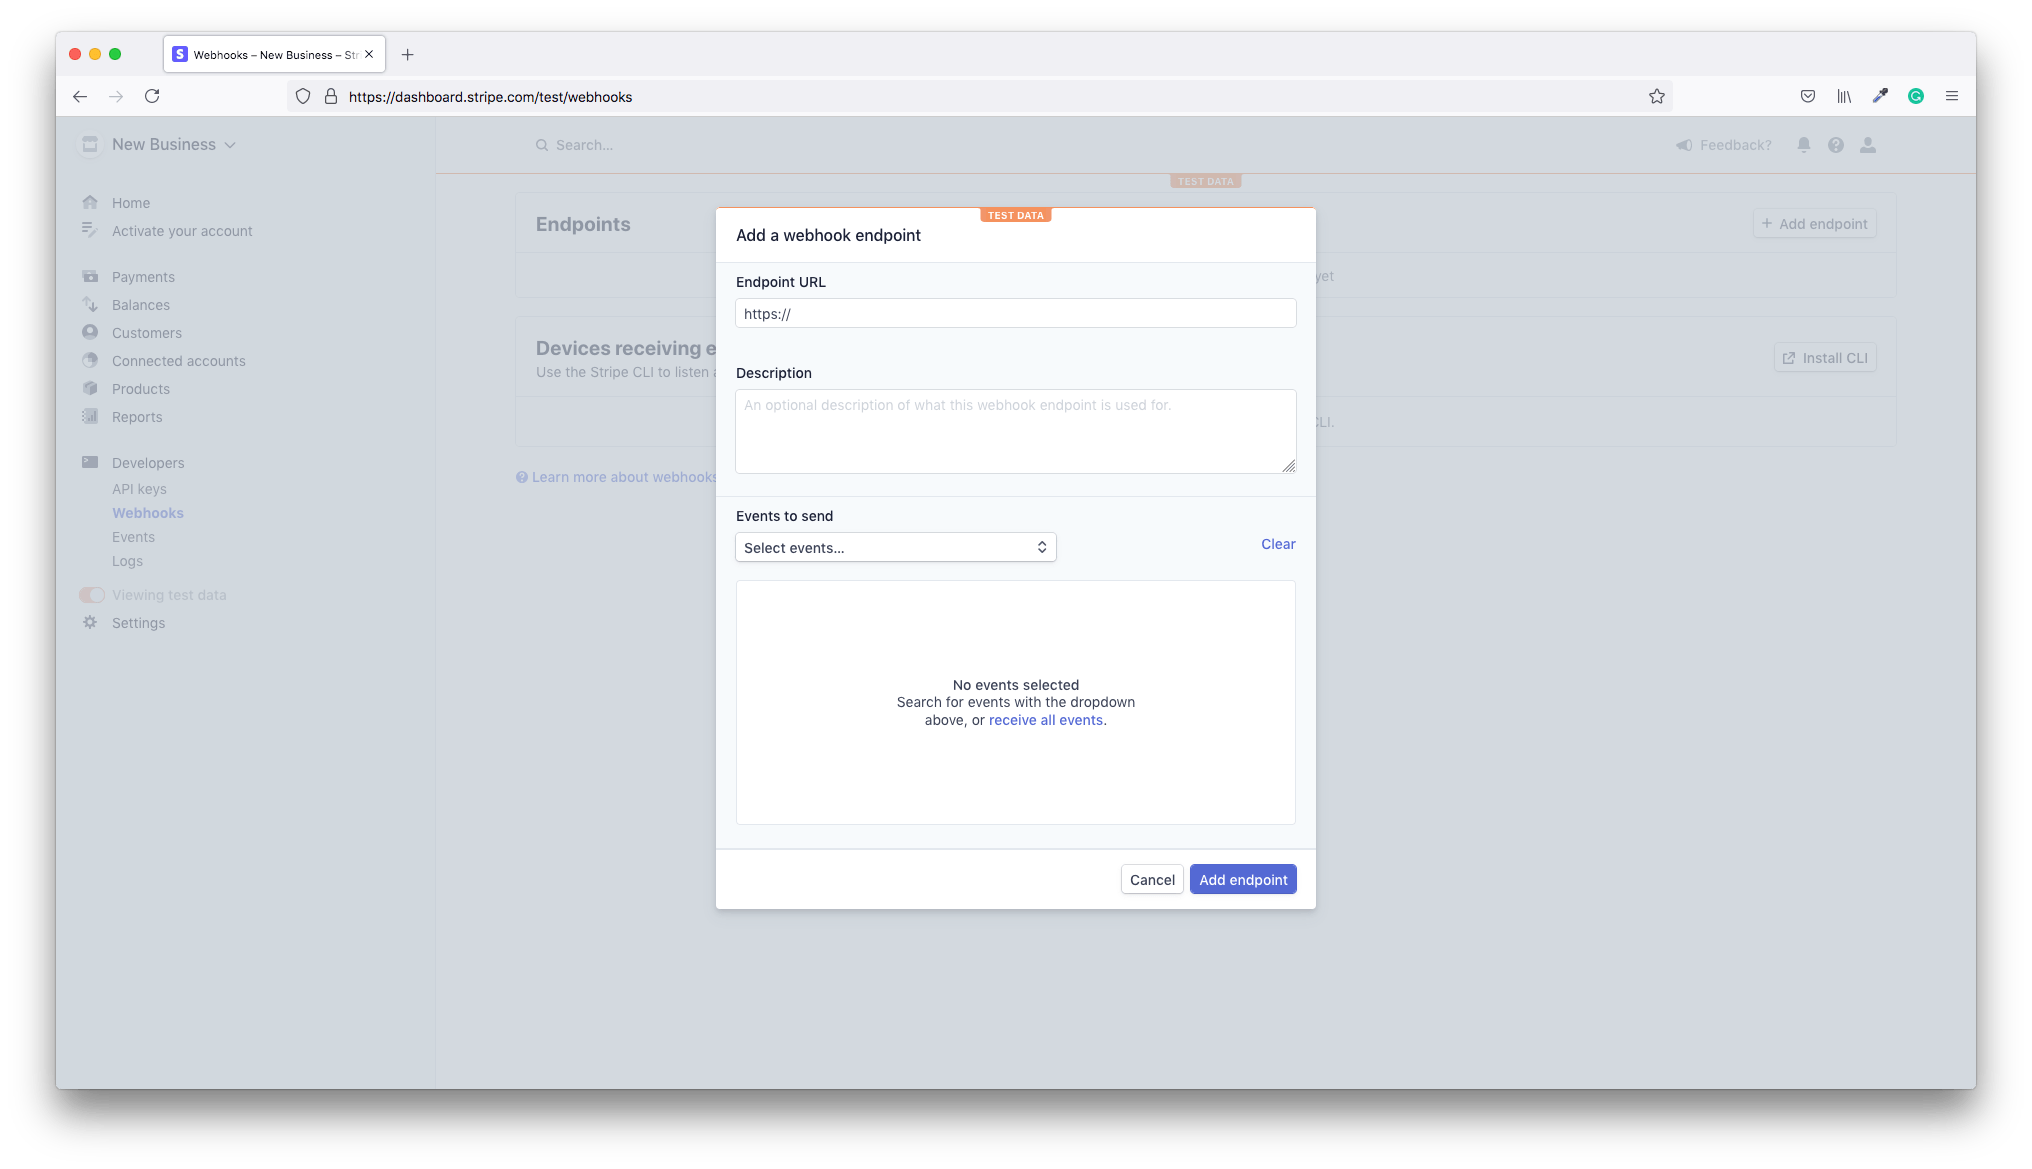Select the Balances sidebar icon
The image size is (2032, 1169).
pyautogui.click(x=90, y=304)
